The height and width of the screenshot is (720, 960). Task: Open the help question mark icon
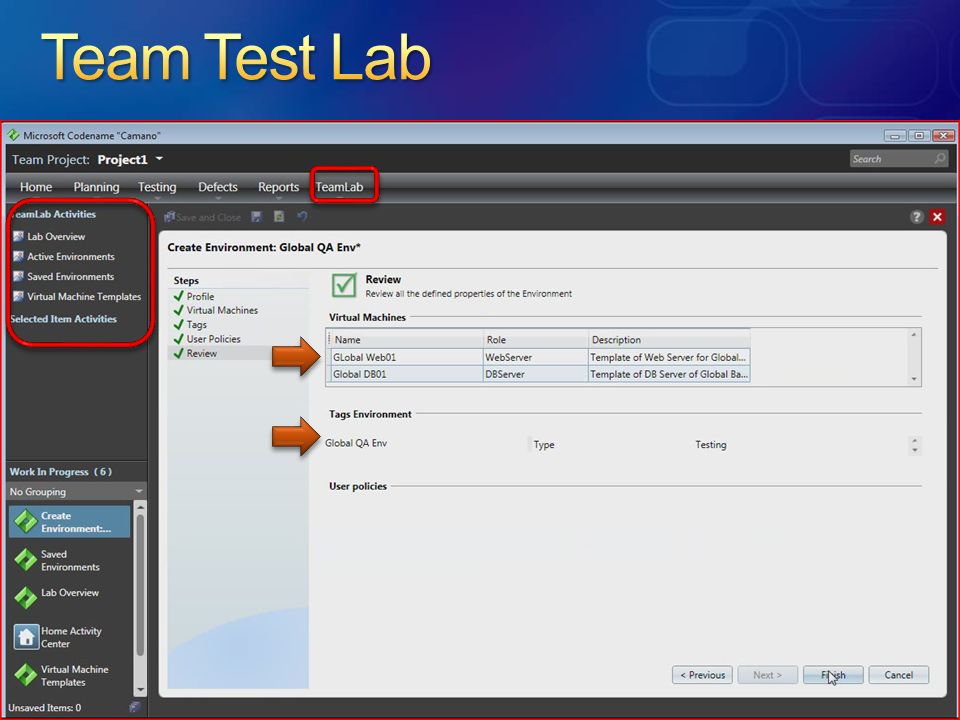click(917, 217)
